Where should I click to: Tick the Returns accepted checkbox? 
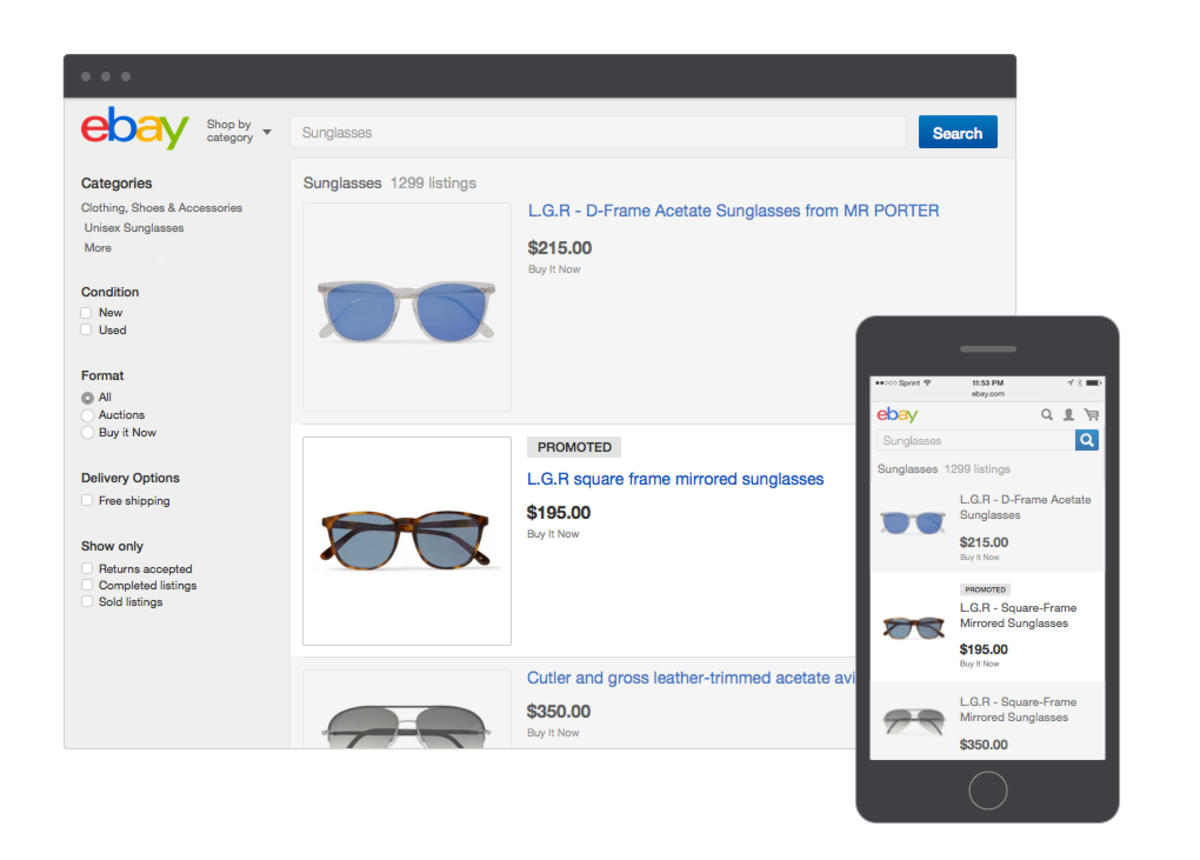[x=87, y=569]
